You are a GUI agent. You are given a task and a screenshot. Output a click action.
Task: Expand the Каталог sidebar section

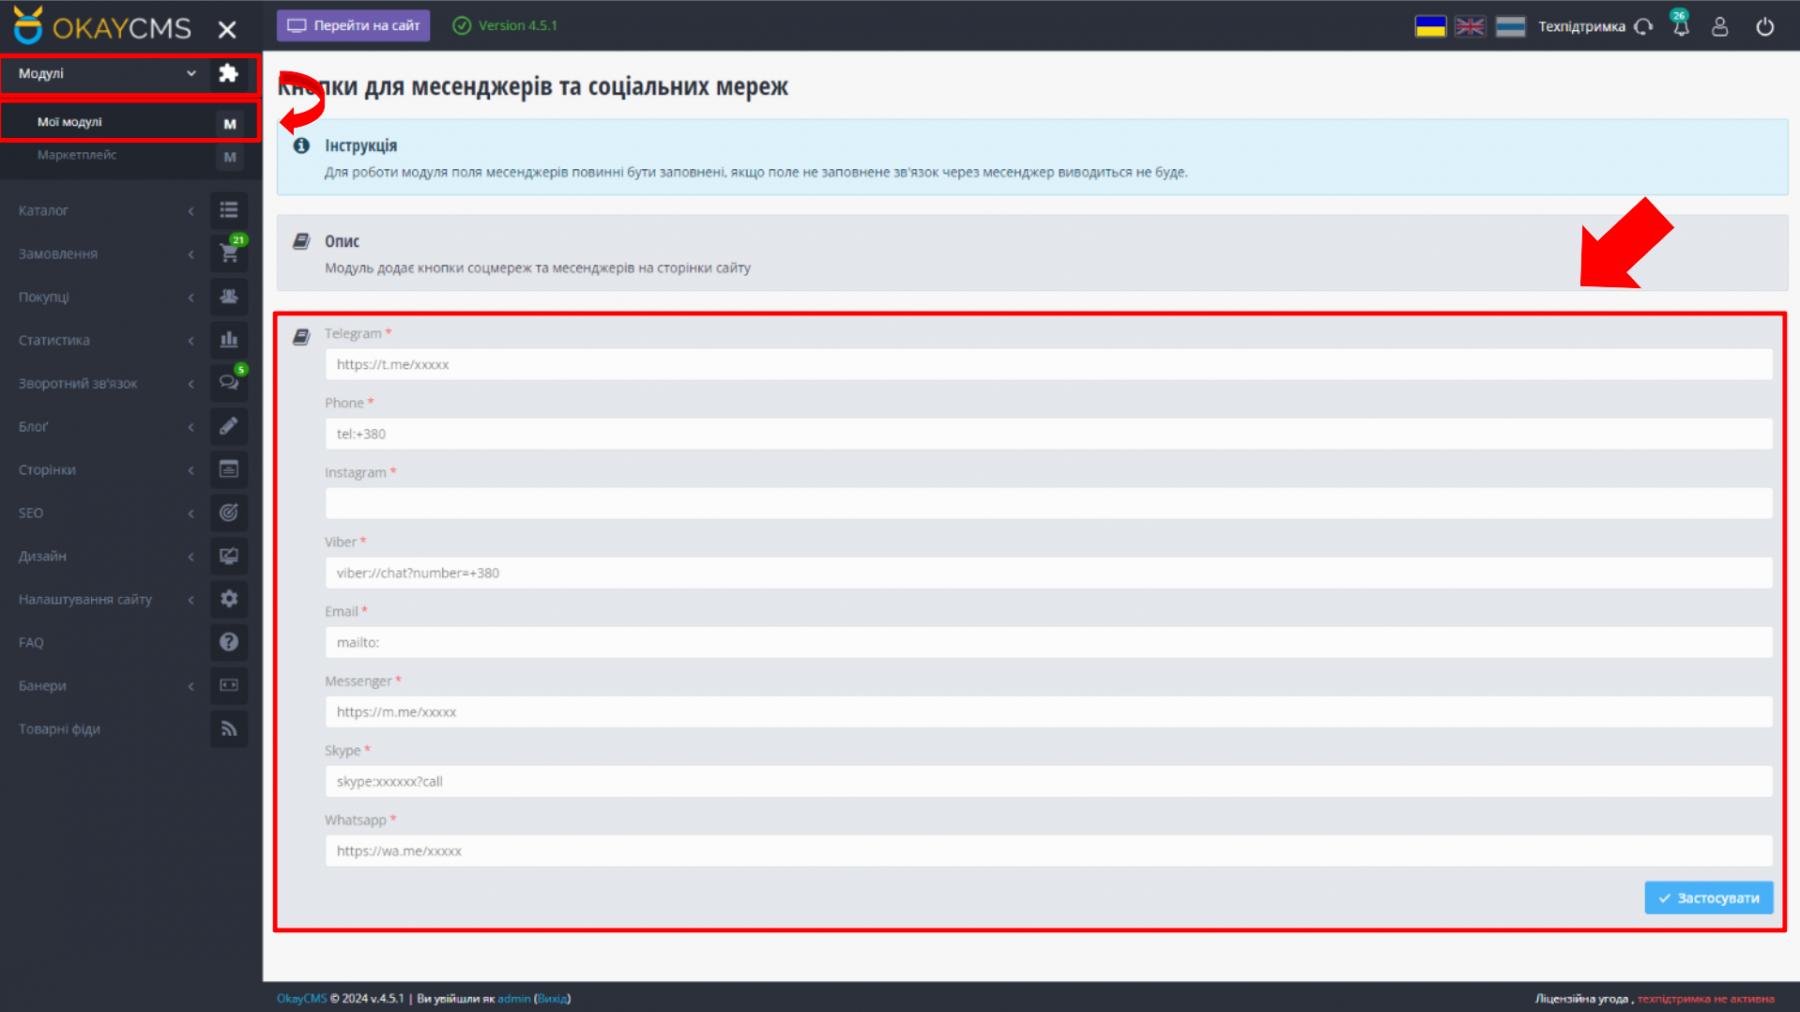(105, 211)
